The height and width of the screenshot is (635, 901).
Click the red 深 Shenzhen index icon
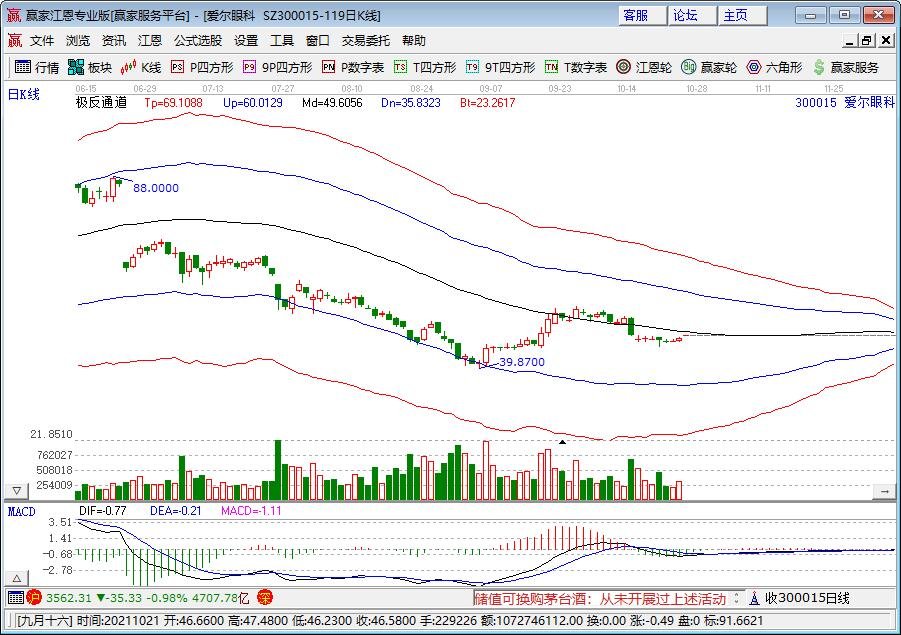265,598
